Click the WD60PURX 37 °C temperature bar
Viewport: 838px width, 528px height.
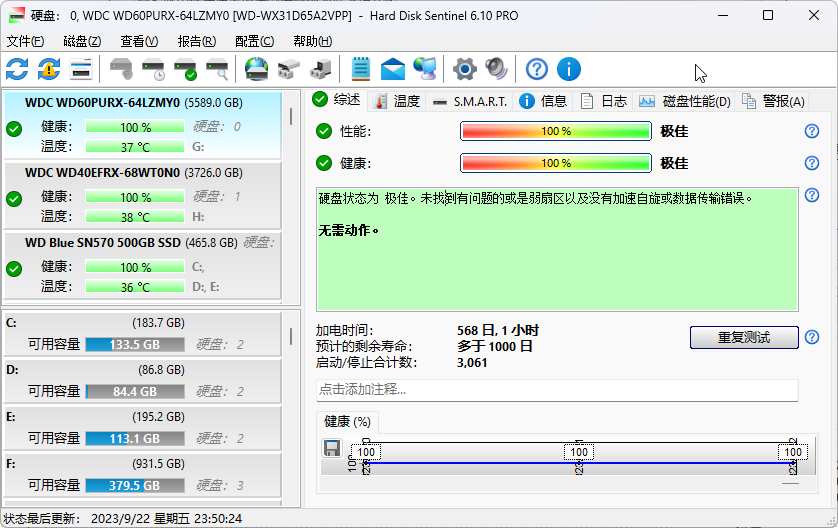(x=135, y=146)
